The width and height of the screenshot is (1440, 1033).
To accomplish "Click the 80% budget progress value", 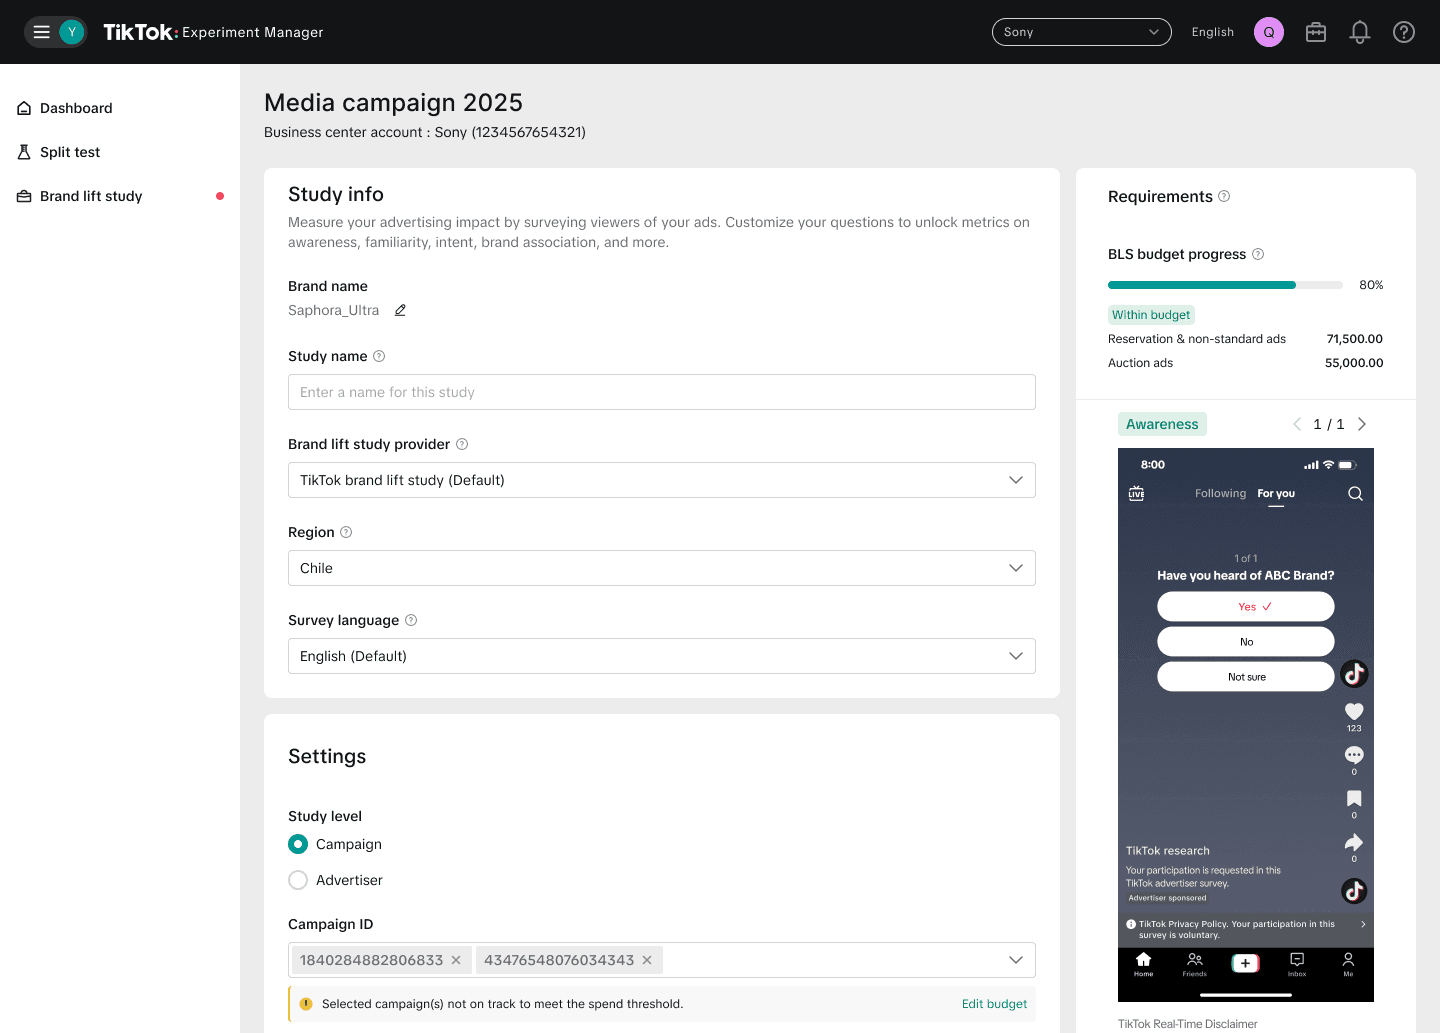I will 1371,285.
